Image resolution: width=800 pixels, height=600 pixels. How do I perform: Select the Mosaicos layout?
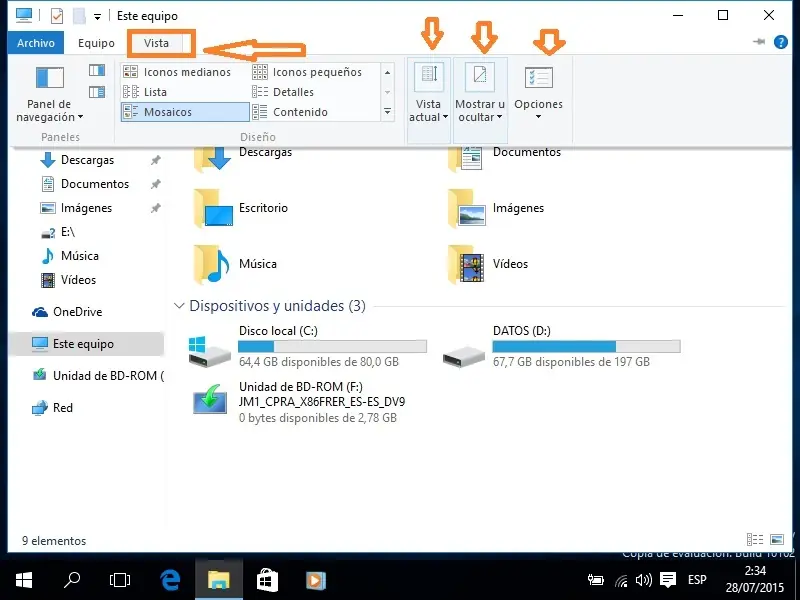click(x=185, y=112)
